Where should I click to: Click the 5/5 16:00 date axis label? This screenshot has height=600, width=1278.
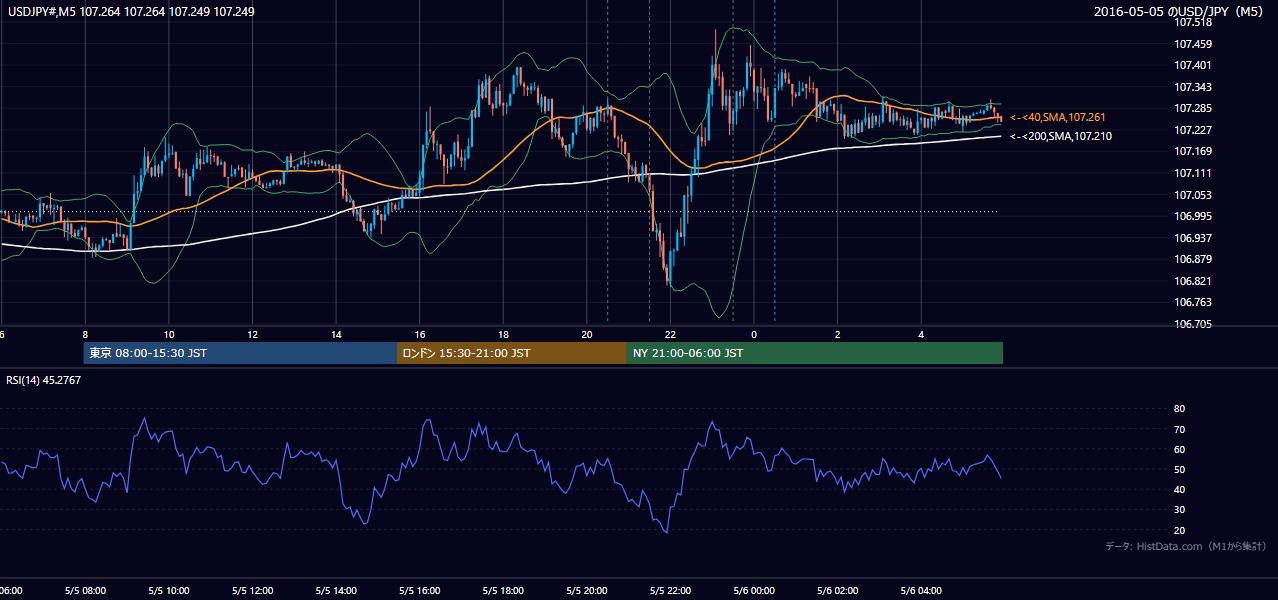(x=420, y=590)
